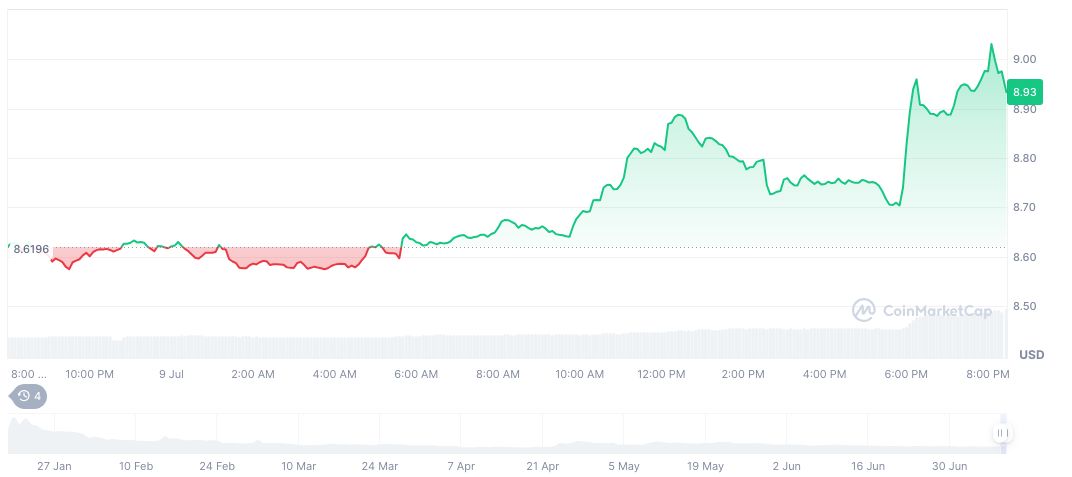Click the 10:00 PM label on time axis

89,374
